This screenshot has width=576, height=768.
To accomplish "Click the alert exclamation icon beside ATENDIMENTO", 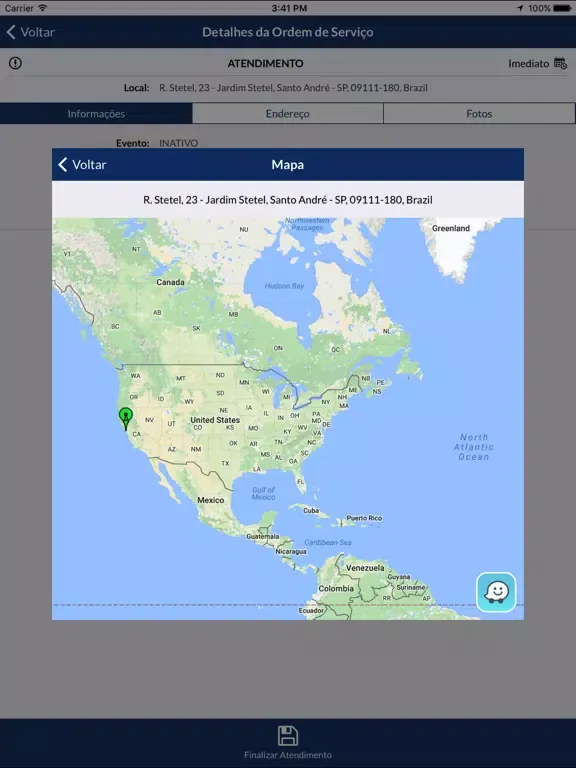I will click(x=15, y=63).
